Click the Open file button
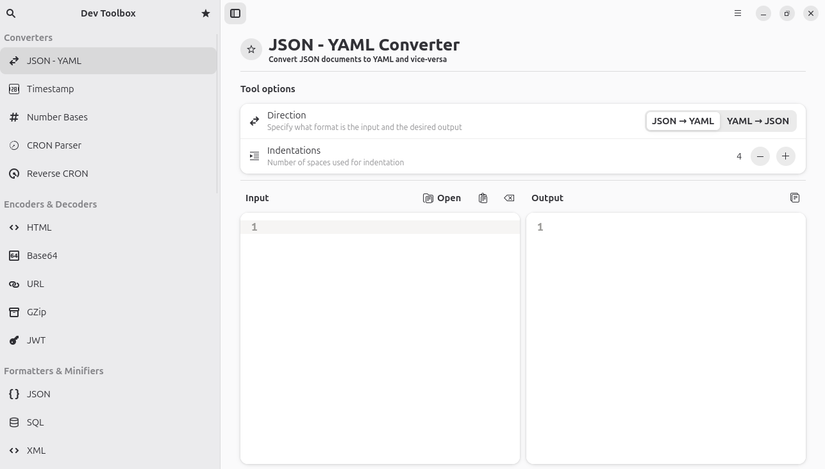 (x=442, y=198)
